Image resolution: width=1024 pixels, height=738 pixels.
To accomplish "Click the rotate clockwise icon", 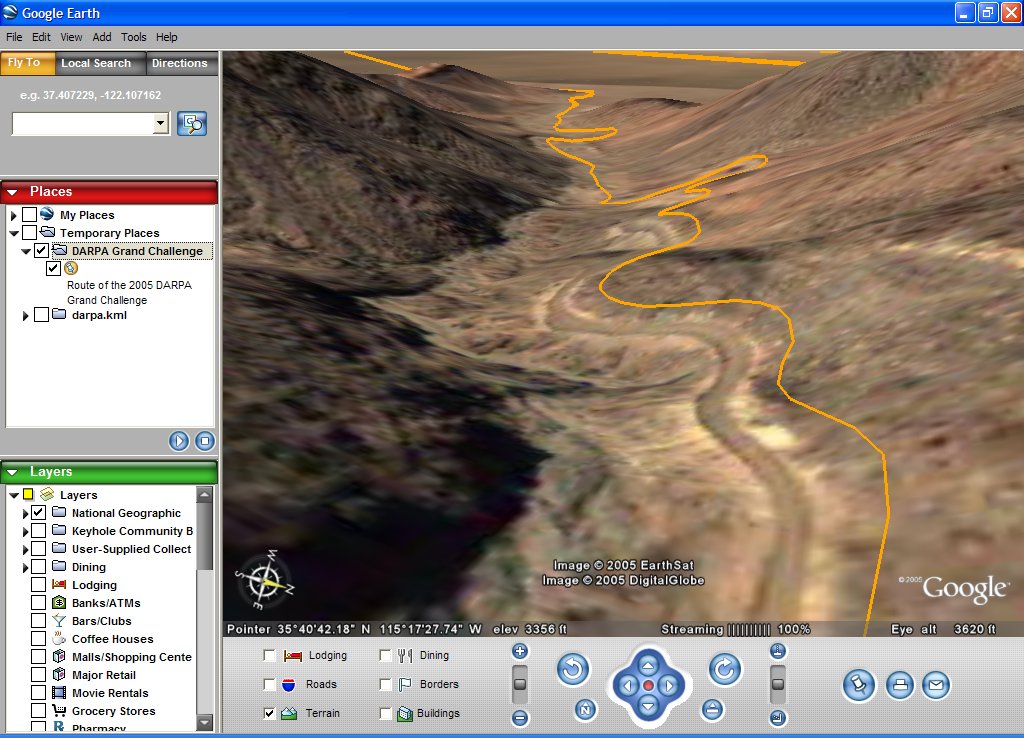I will (x=725, y=669).
